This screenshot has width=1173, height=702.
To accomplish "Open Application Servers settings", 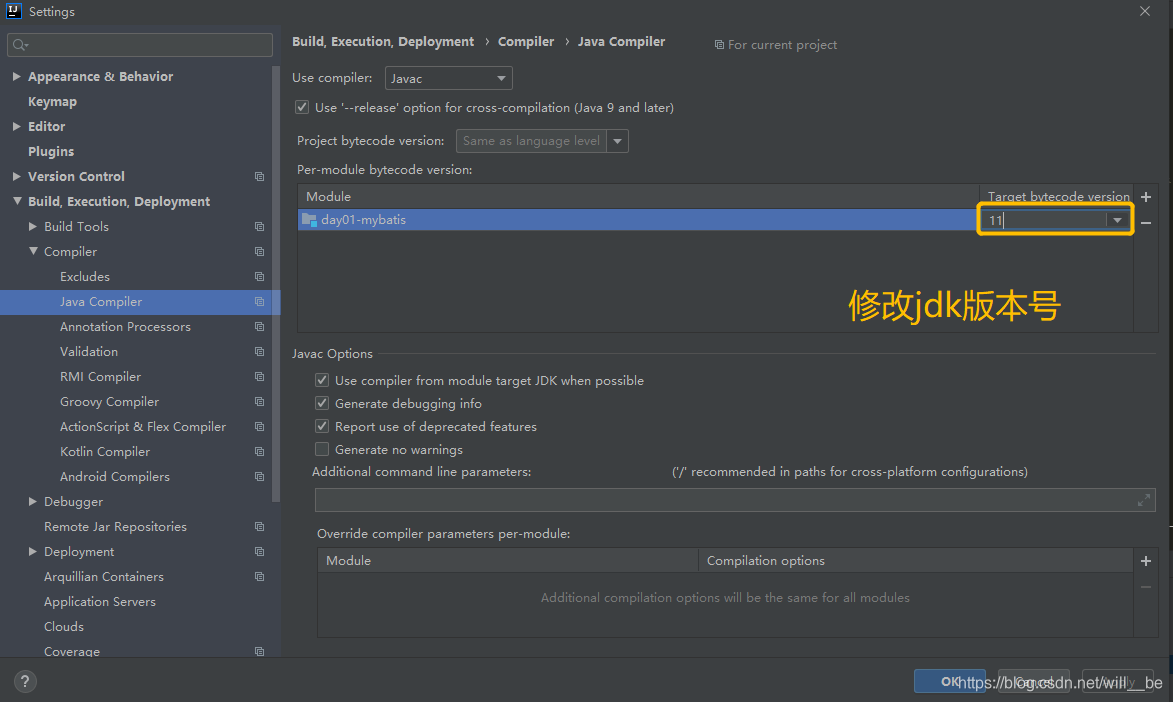I will click(99, 602).
